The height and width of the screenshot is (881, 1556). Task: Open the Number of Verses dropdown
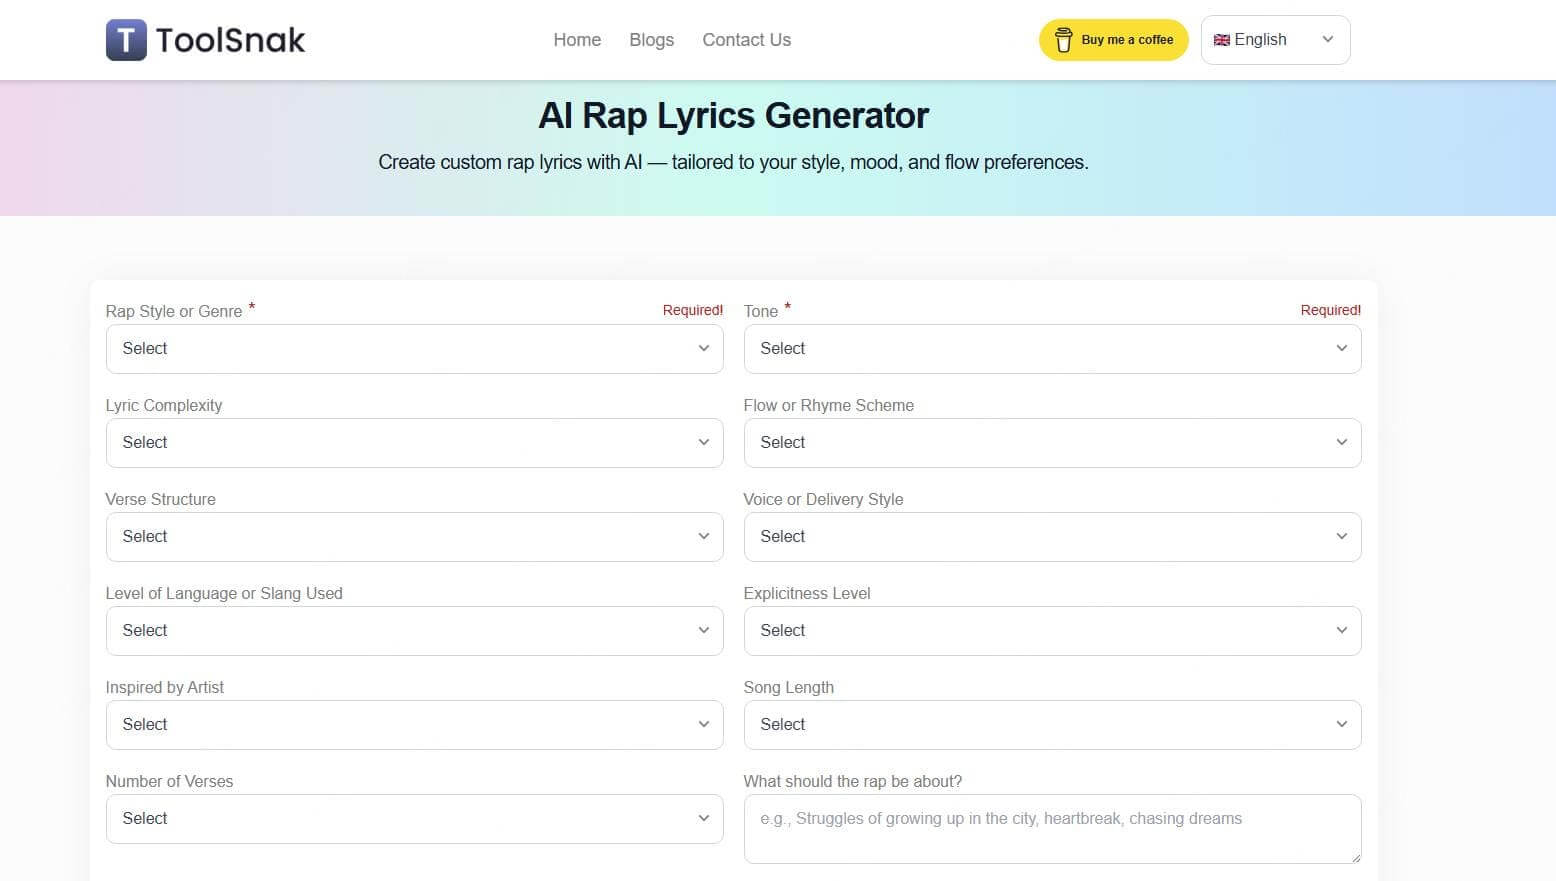pos(414,818)
